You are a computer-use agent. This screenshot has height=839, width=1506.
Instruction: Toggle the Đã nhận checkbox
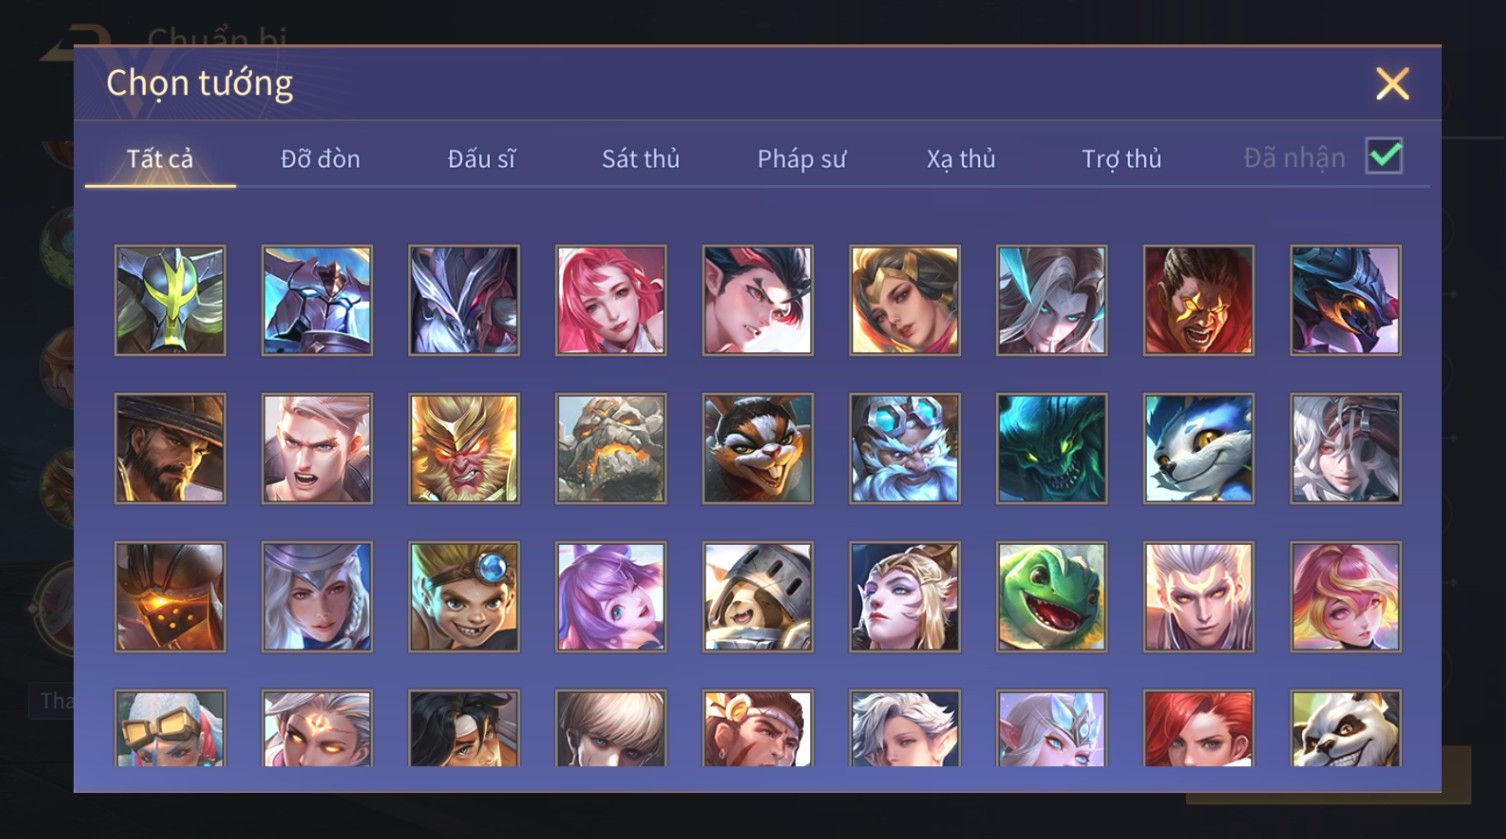[1384, 156]
